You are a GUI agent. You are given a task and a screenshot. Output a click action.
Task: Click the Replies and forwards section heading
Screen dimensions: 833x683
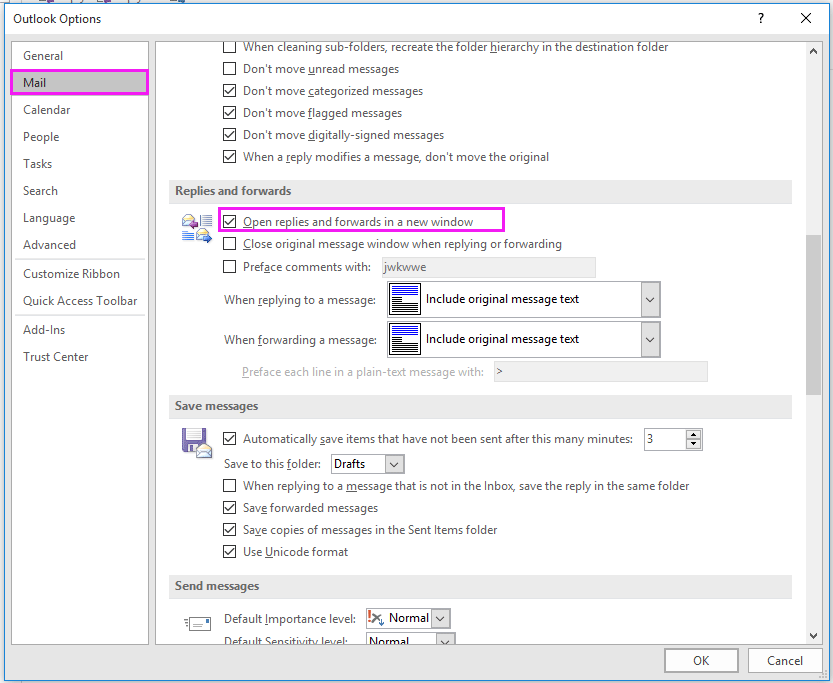tap(233, 191)
